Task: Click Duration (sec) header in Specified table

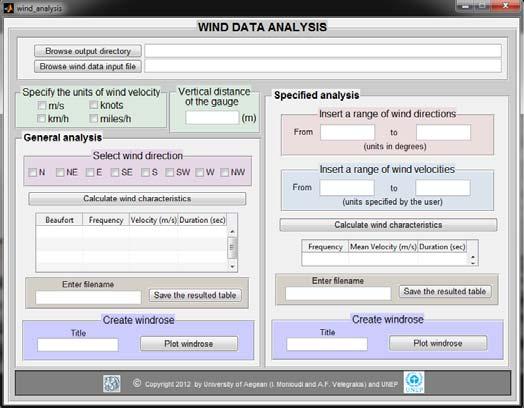Action: point(442,247)
